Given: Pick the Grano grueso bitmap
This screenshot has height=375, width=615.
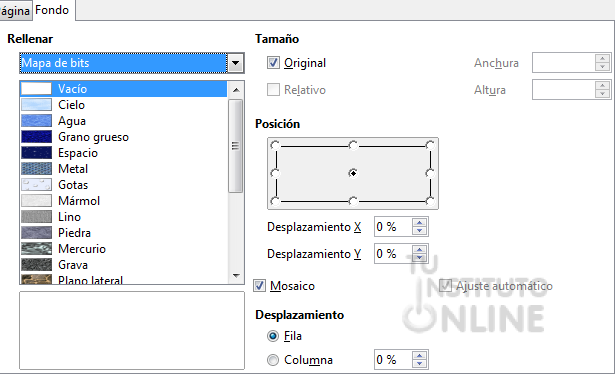Looking at the screenshot, I should coord(123,137).
